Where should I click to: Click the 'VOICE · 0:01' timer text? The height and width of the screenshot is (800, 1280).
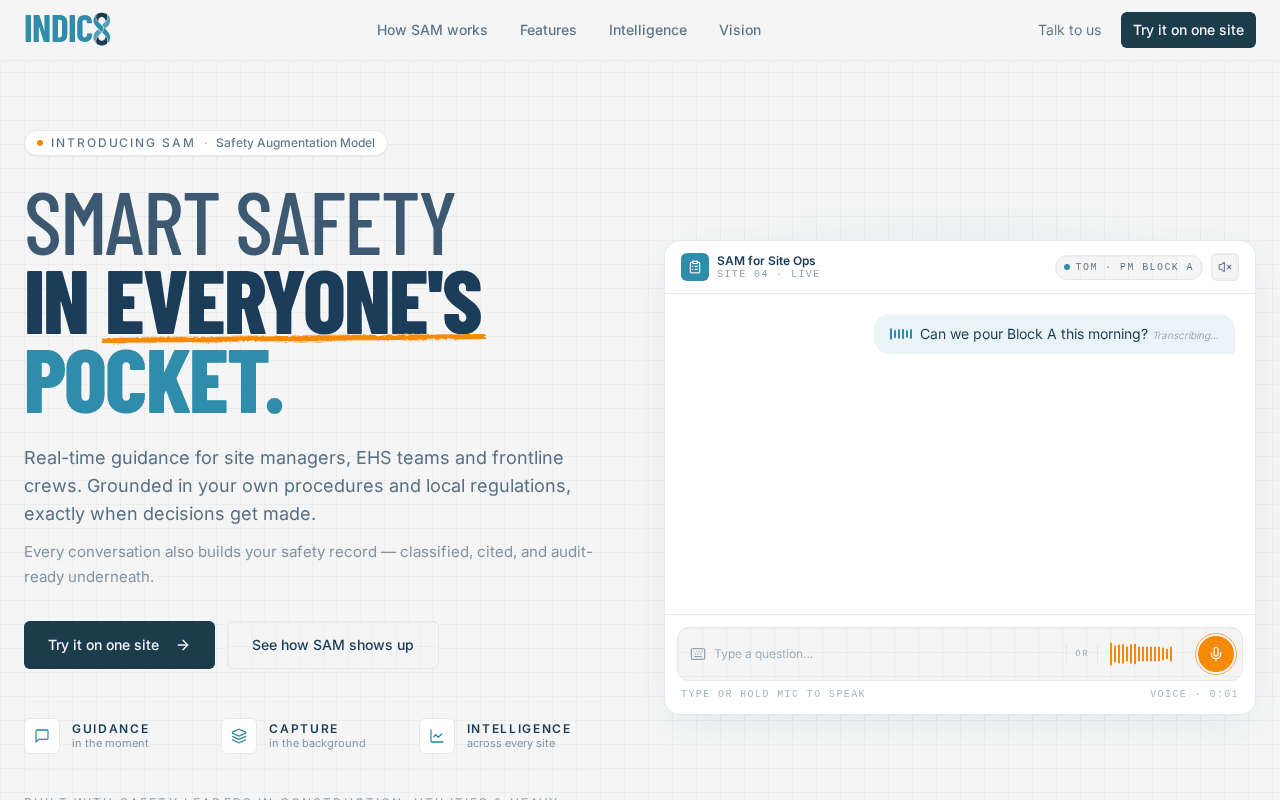[x=1194, y=694]
